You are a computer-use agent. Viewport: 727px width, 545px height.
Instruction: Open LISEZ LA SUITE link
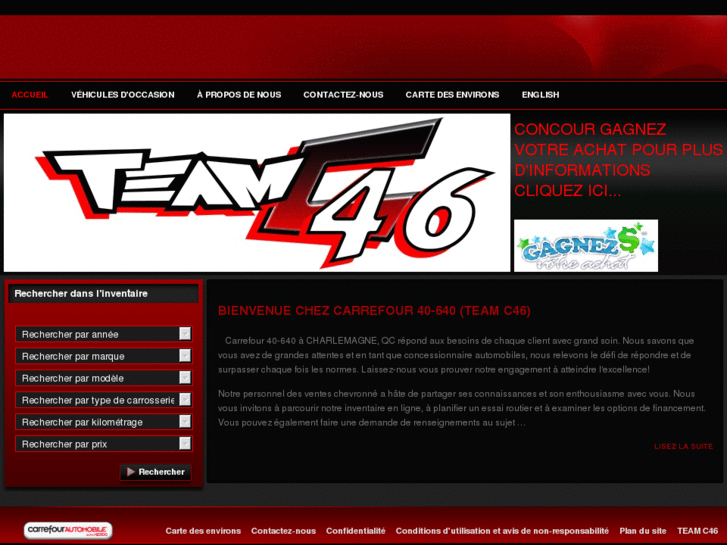pos(683,446)
